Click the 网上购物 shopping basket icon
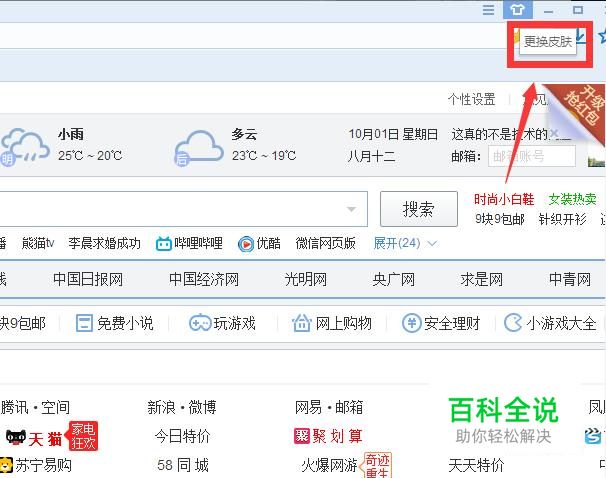 point(302,323)
